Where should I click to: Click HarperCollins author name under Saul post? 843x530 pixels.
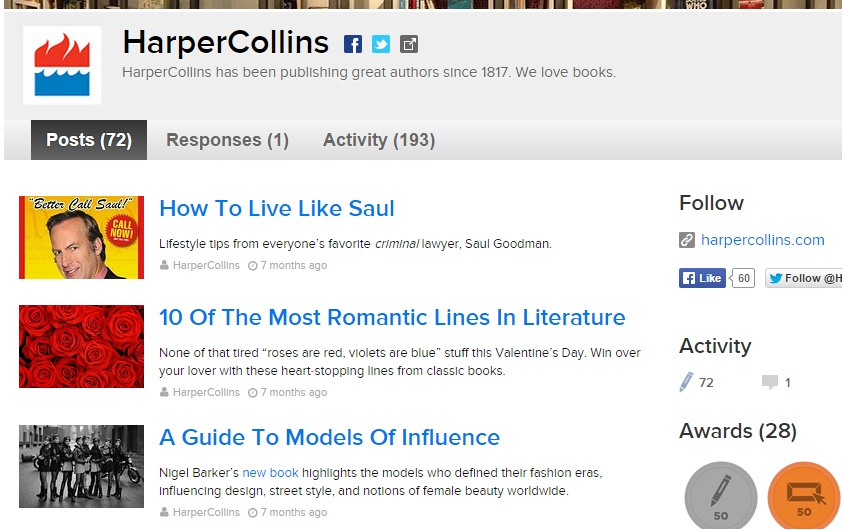point(206,266)
